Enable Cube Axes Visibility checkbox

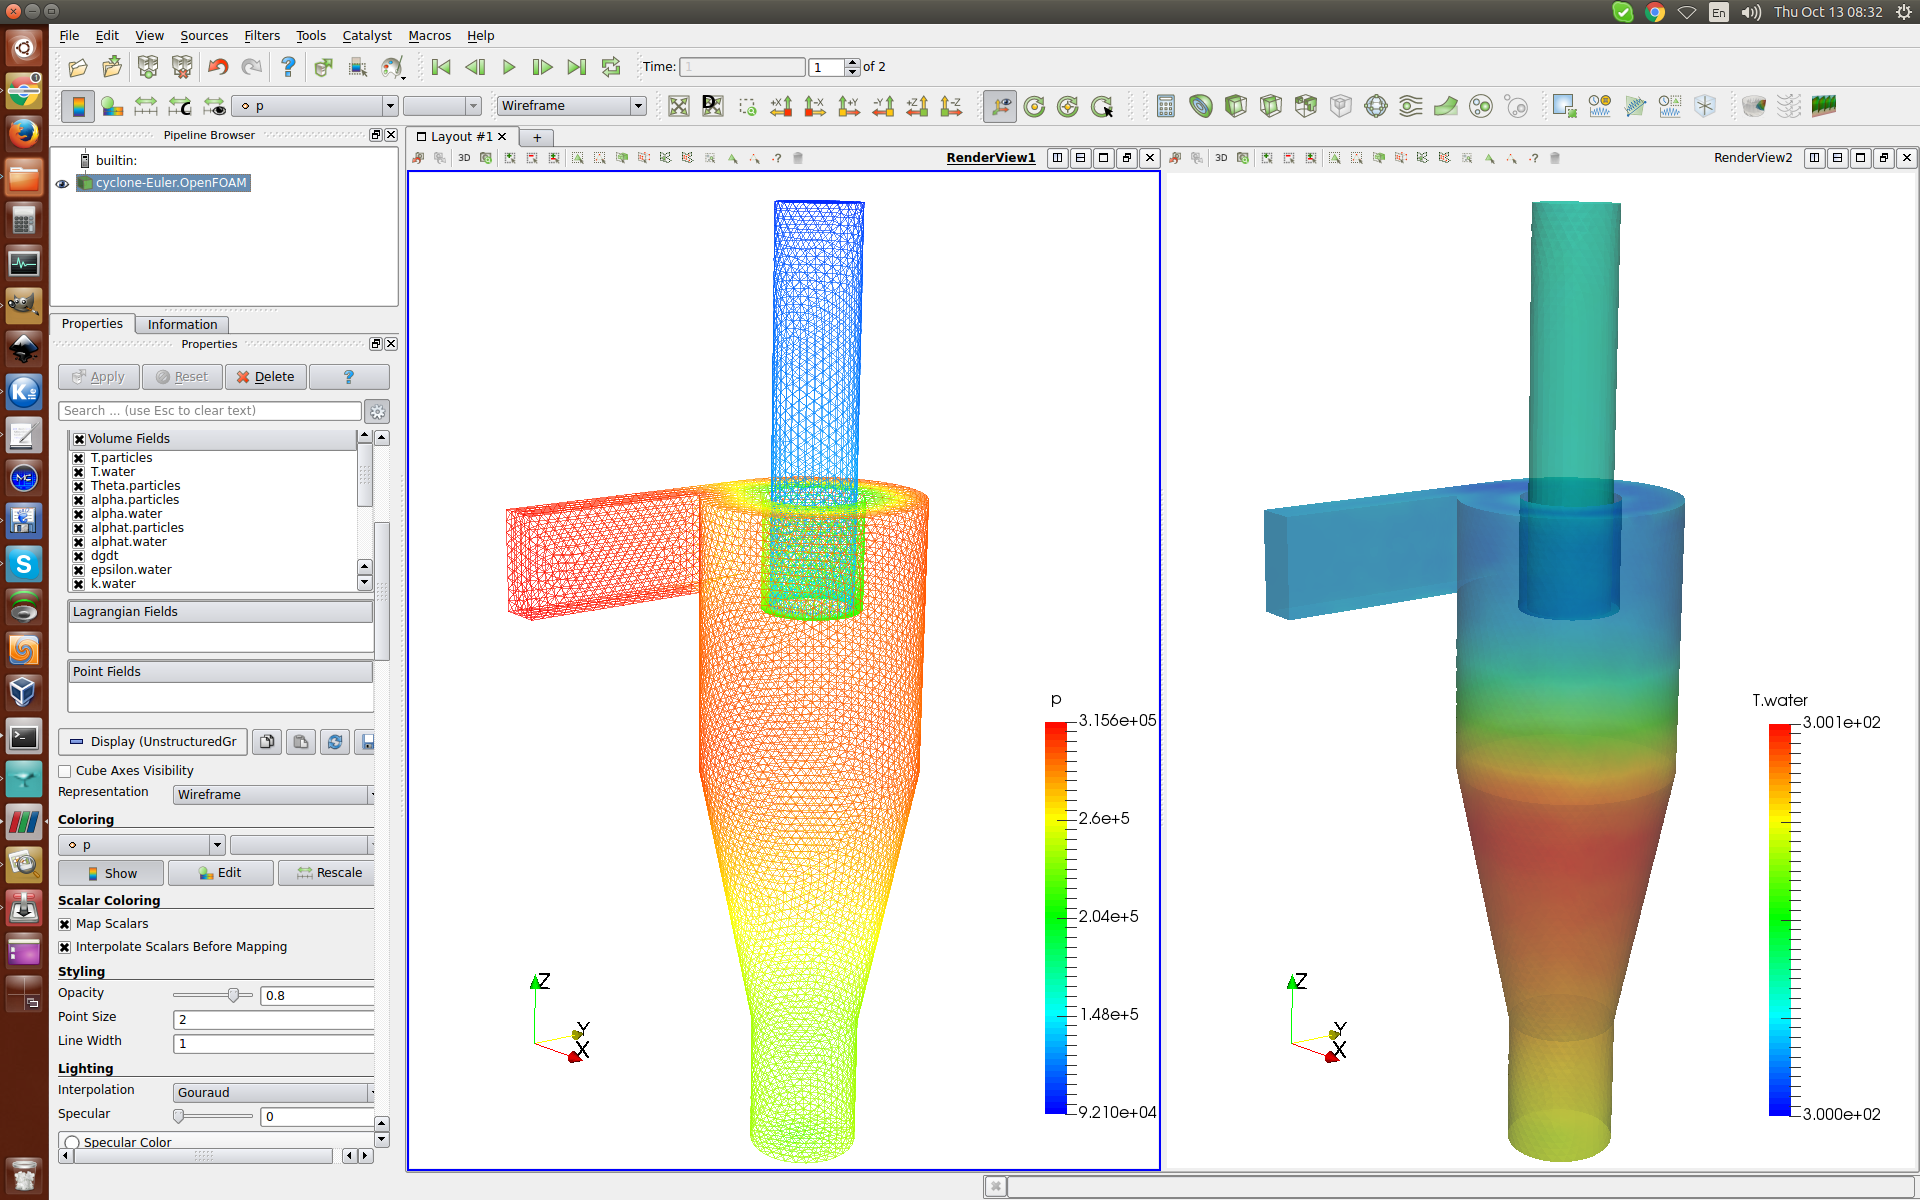[65, 771]
